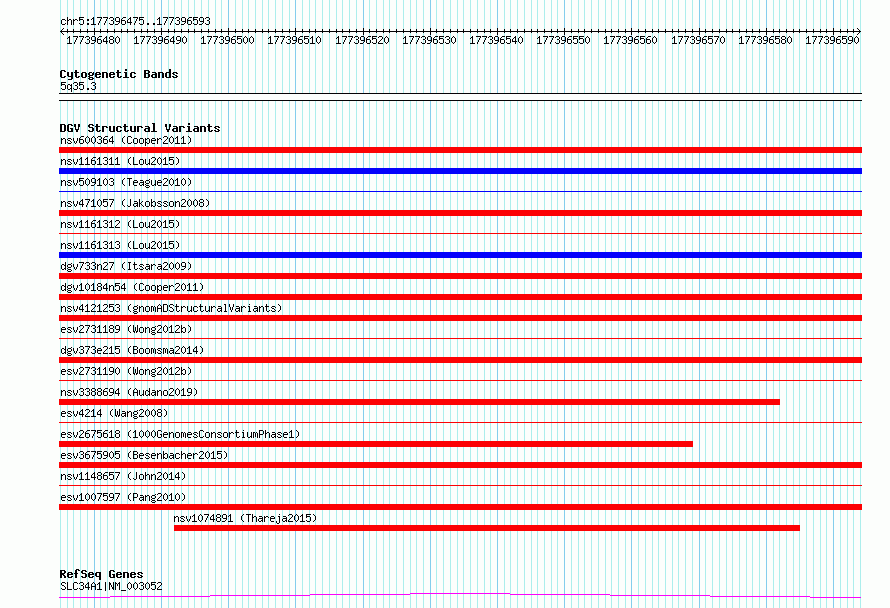
Task: Click ruler position 177396560
Action: (x=630, y=40)
